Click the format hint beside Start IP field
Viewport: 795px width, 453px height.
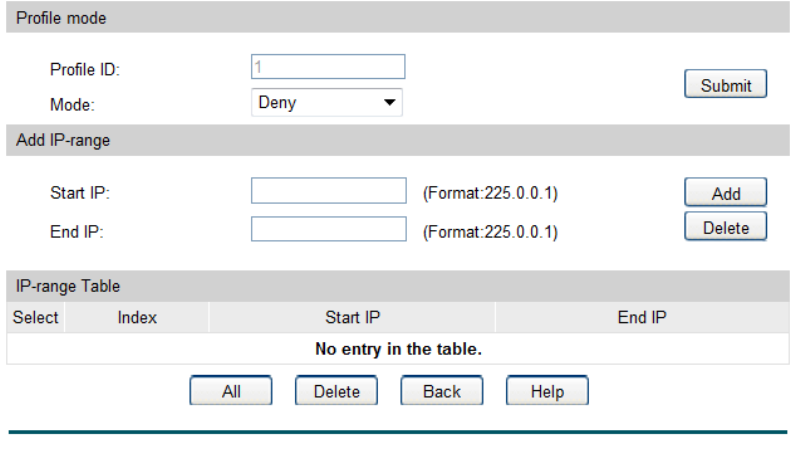pos(490,193)
